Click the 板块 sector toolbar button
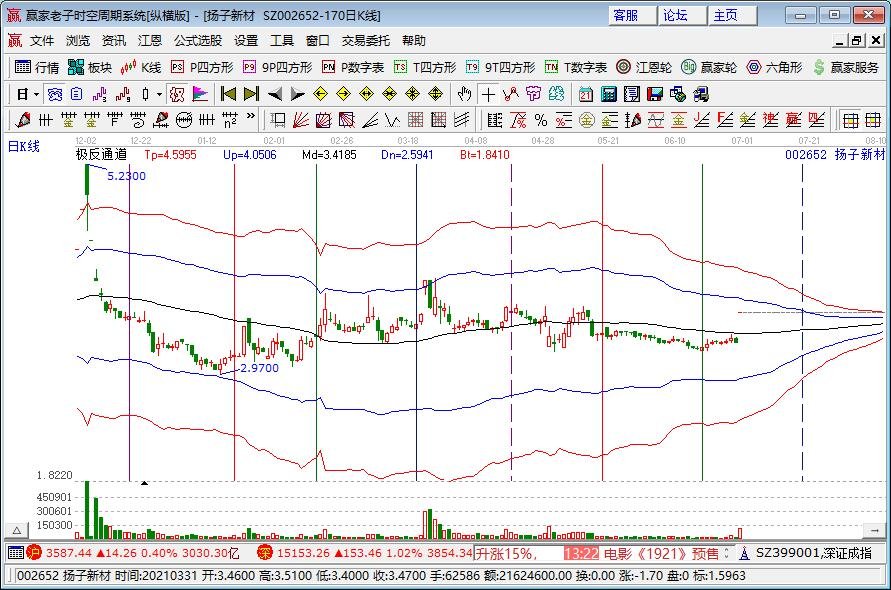The height and width of the screenshot is (590, 891). pyautogui.click(x=89, y=67)
